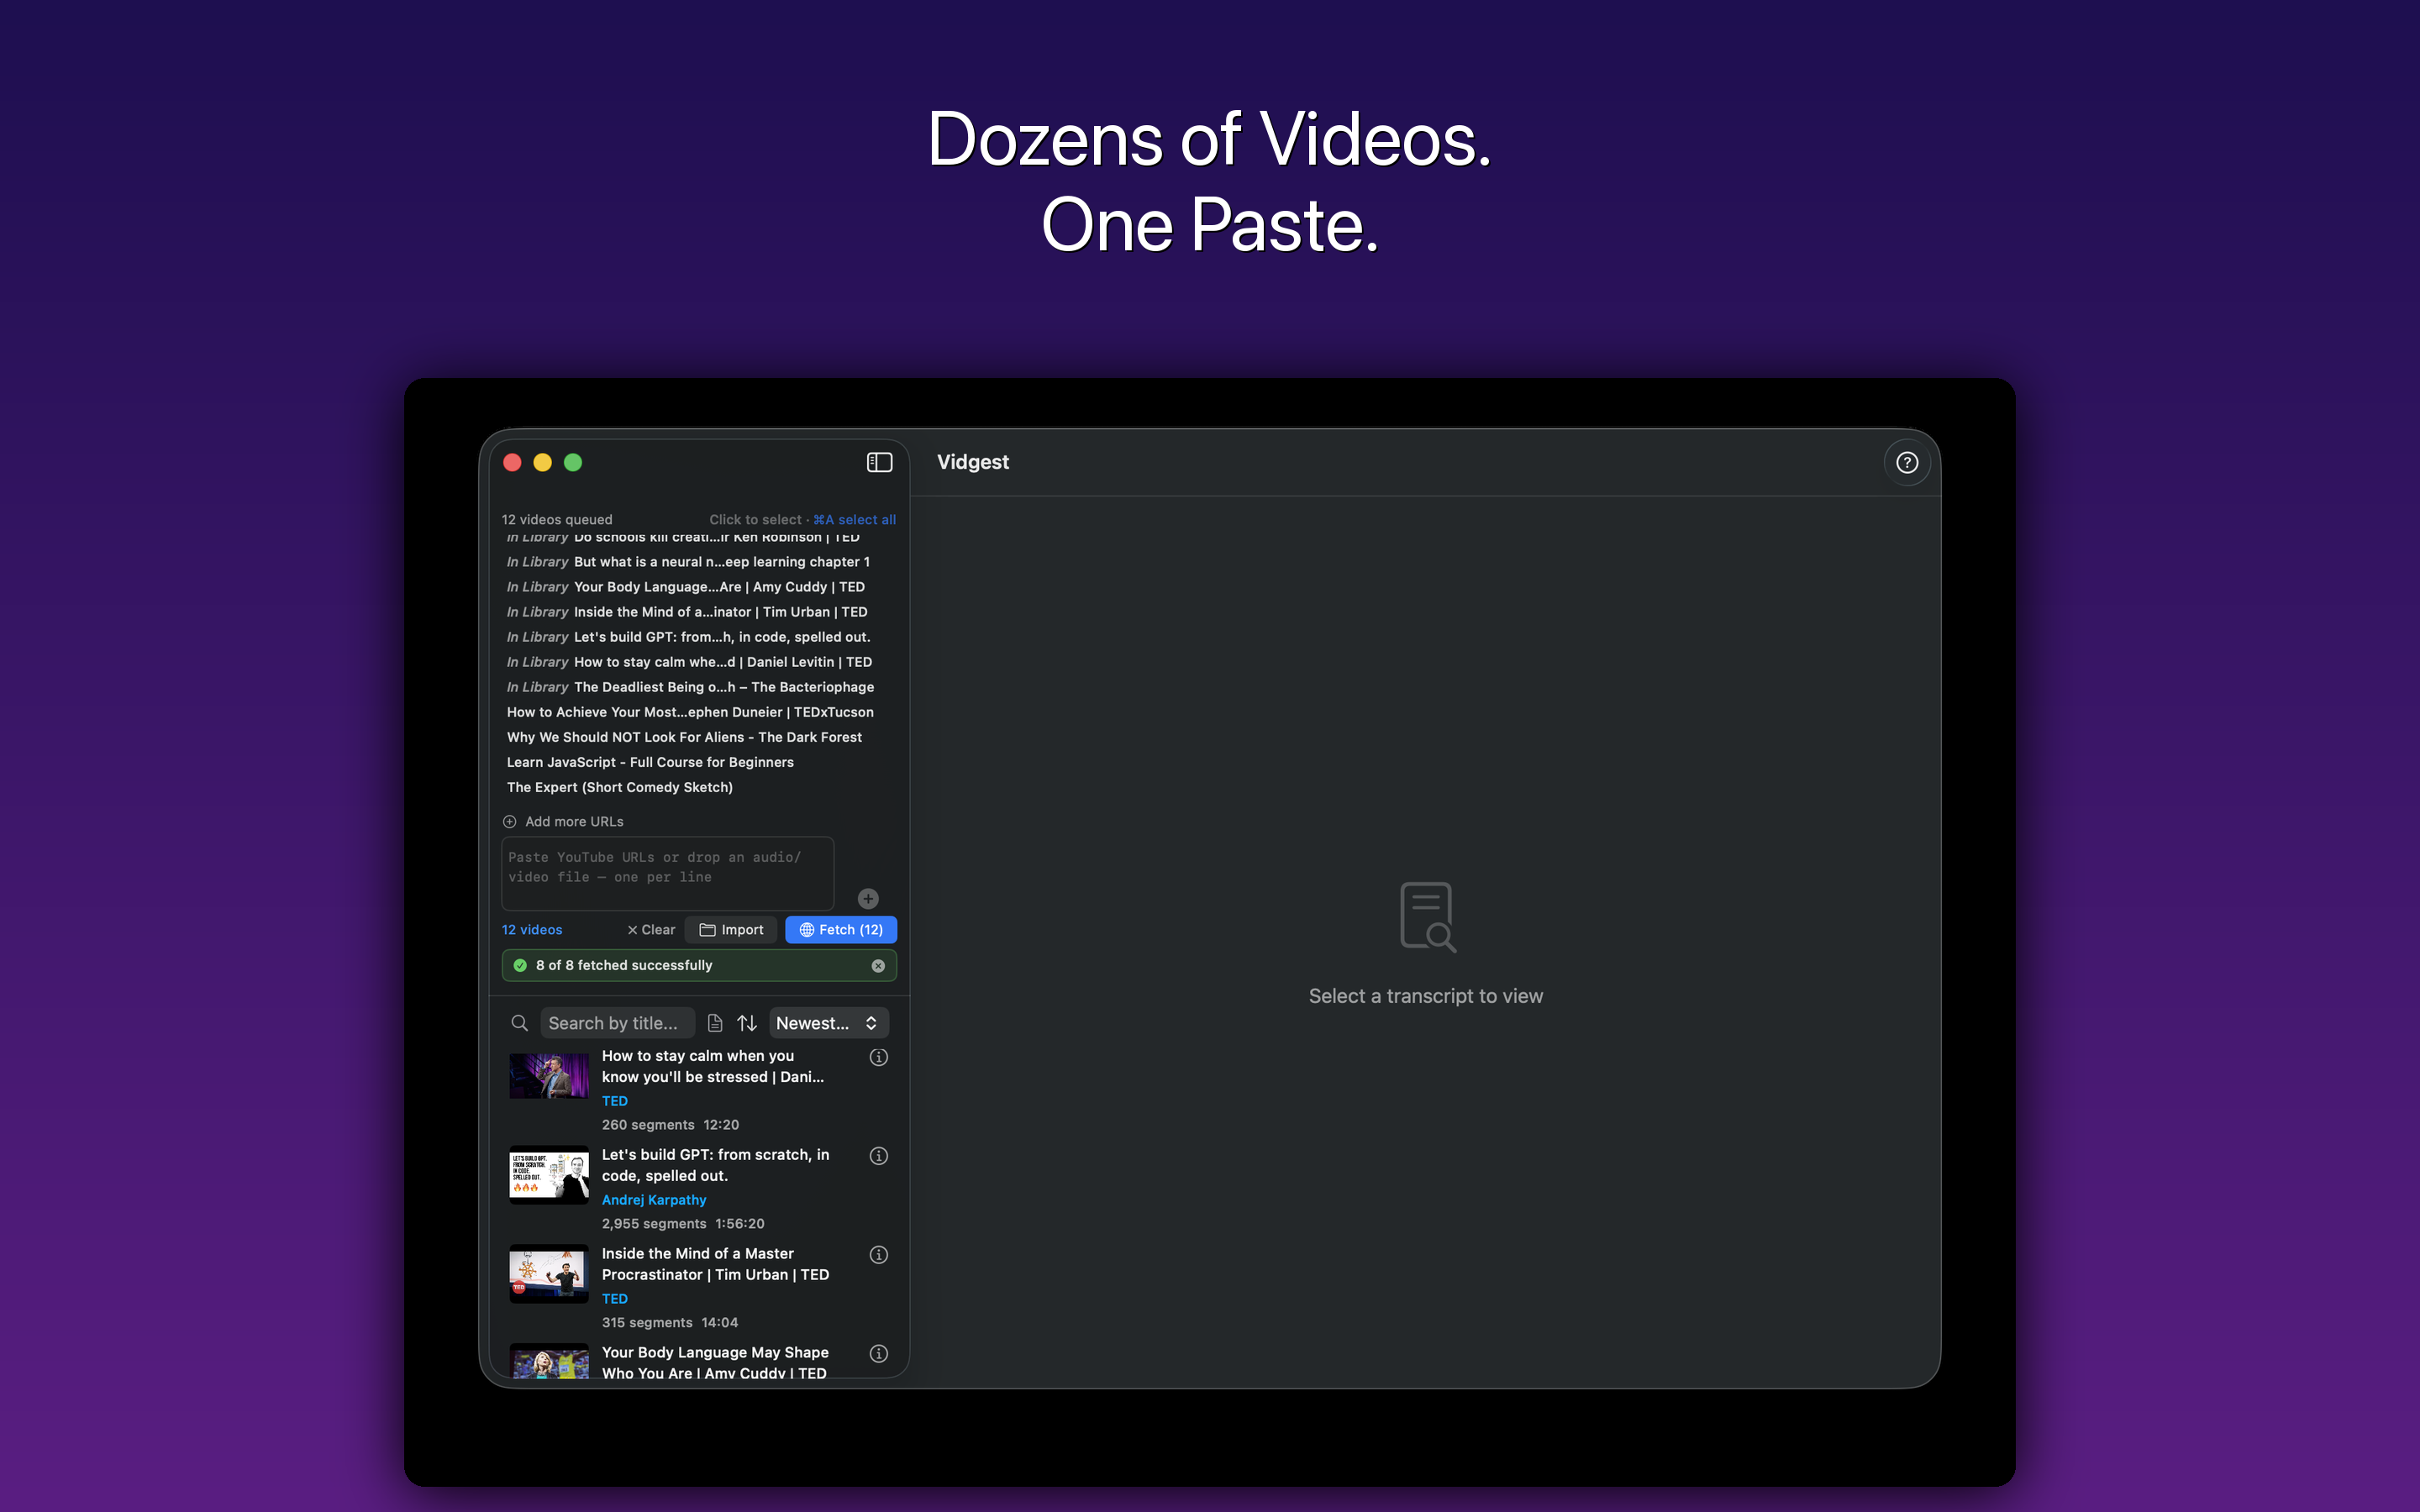Select Learn JavaScript Full Course queue item
Viewport: 2420px width, 1512px height.
coord(650,762)
